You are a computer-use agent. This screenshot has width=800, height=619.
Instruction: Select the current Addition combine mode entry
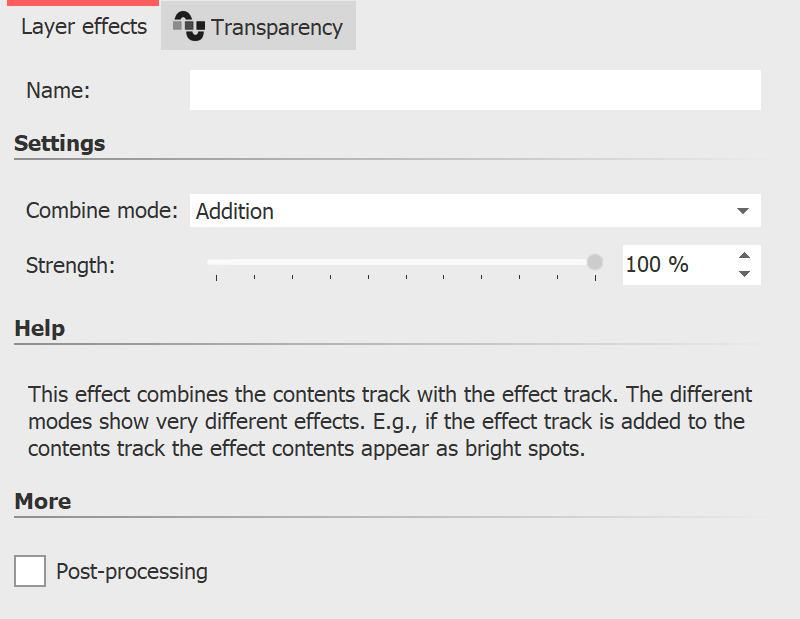(x=235, y=211)
